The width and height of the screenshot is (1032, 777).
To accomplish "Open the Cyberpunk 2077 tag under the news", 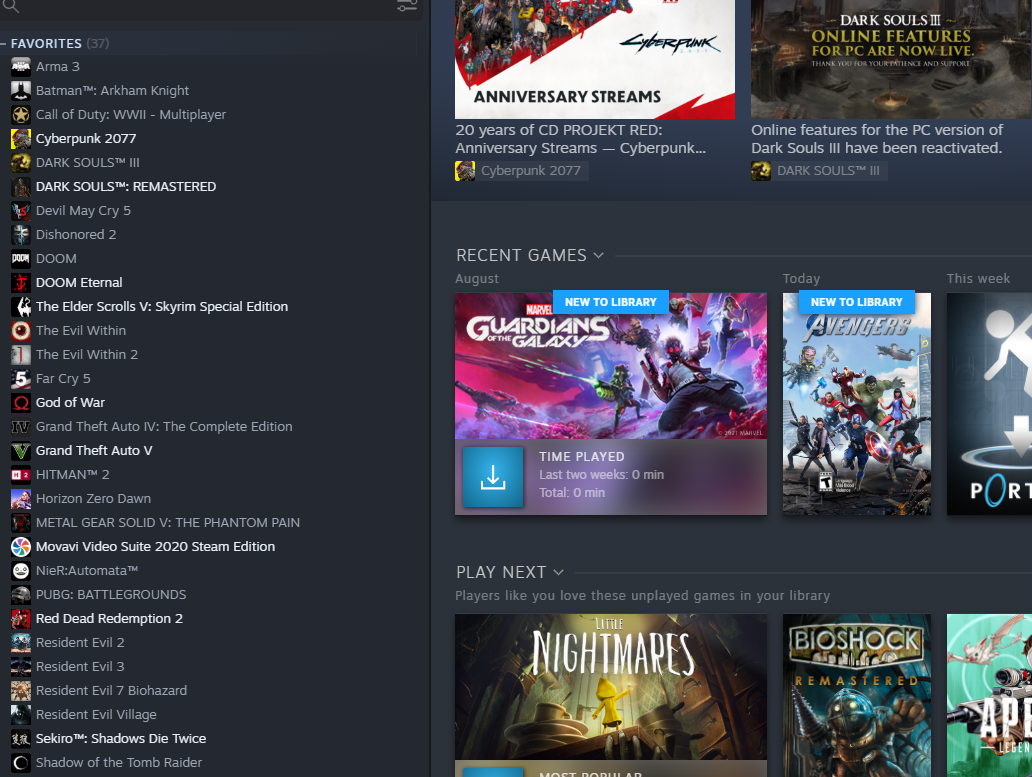I will [x=521, y=171].
